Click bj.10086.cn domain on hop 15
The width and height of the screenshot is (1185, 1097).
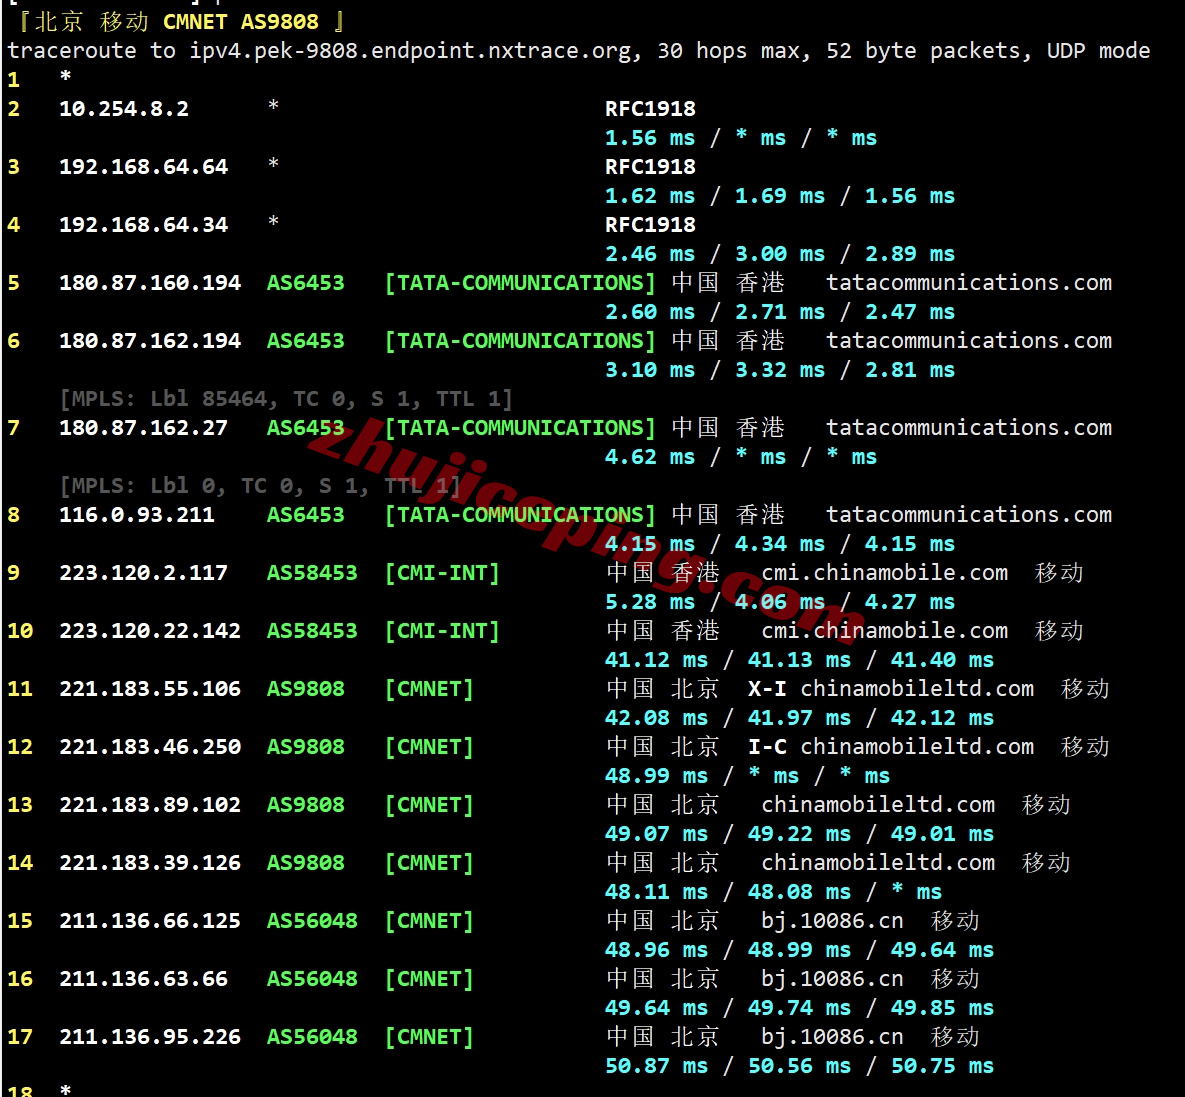pyautogui.click(x=834, y=920)
